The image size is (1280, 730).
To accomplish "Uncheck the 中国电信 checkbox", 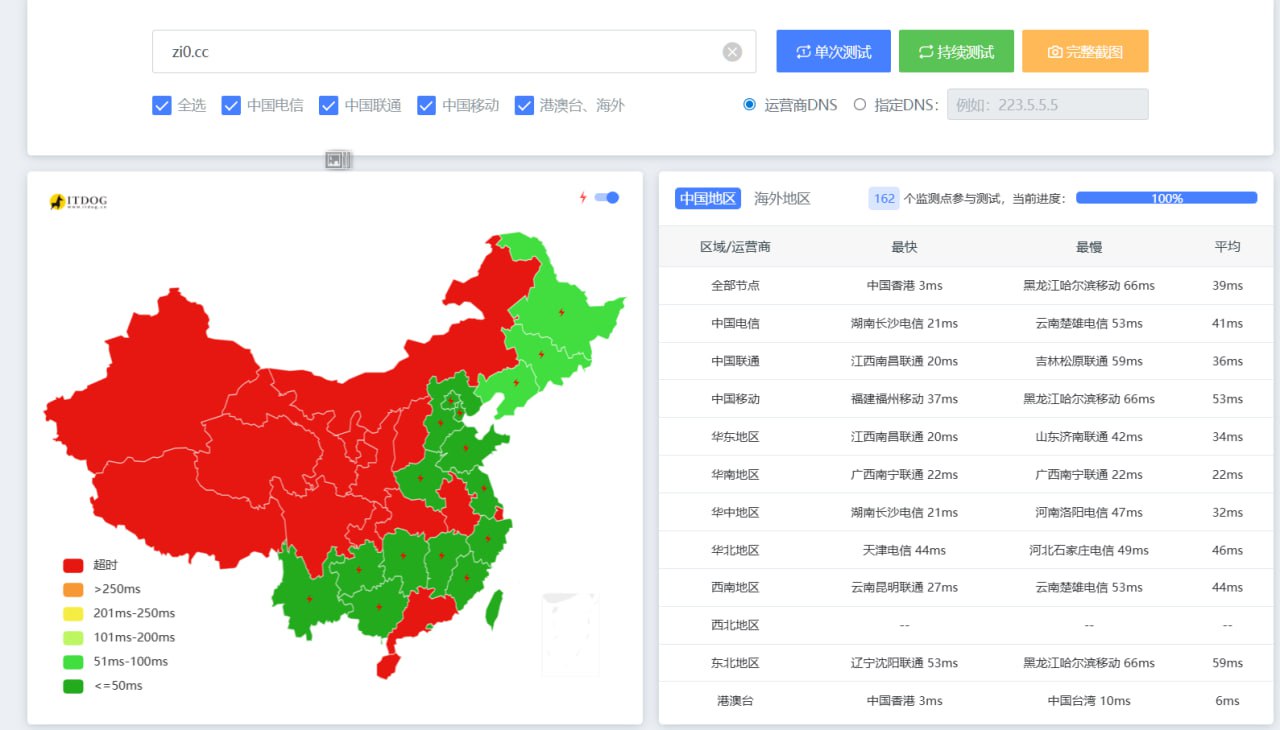I will (x=231, y=105).
